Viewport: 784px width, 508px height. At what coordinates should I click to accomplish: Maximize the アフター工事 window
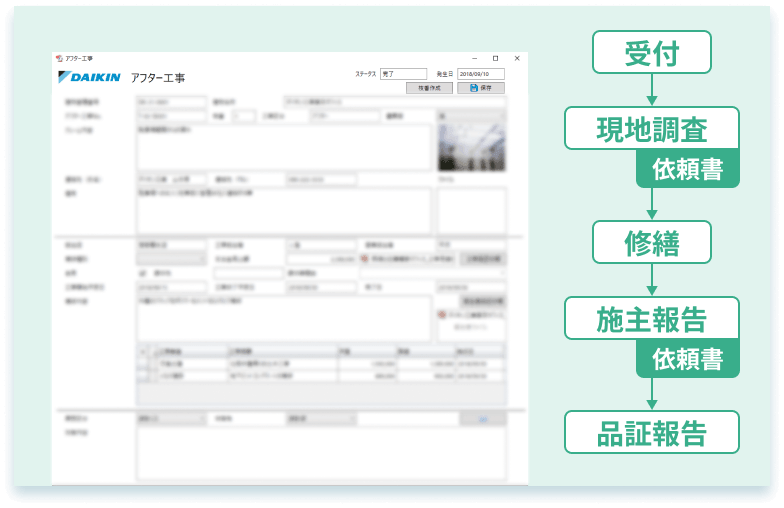click(x=495, y=58)
